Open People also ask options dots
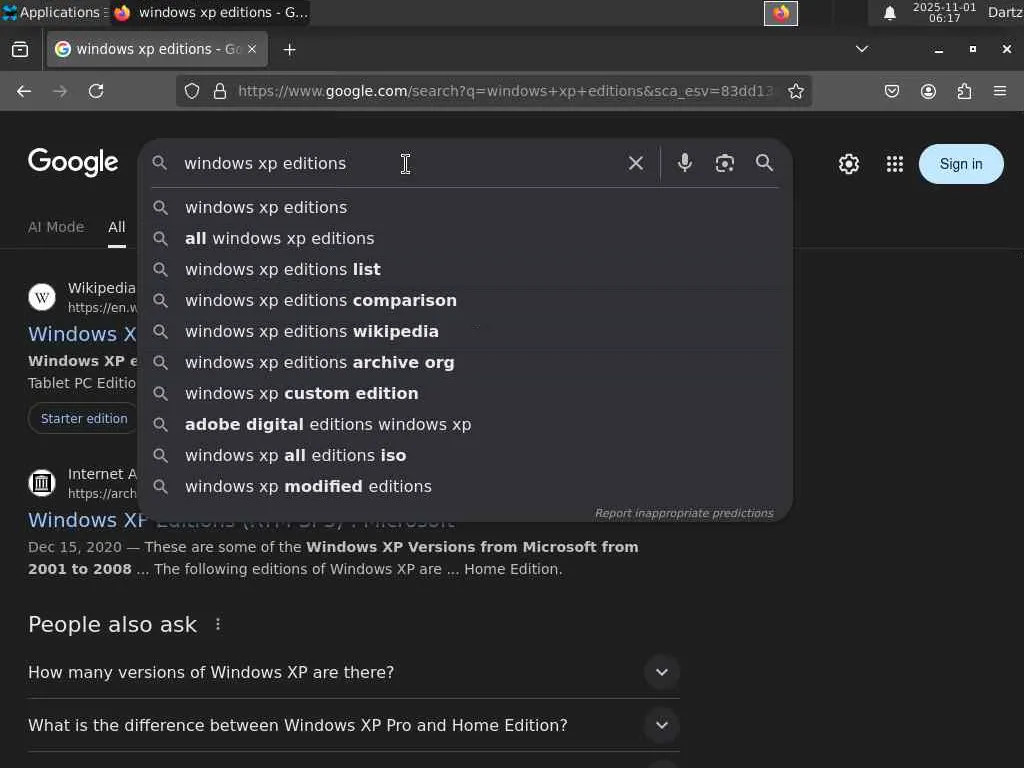This screenshot has width=1024, height=768. click(x=218, y=625)
